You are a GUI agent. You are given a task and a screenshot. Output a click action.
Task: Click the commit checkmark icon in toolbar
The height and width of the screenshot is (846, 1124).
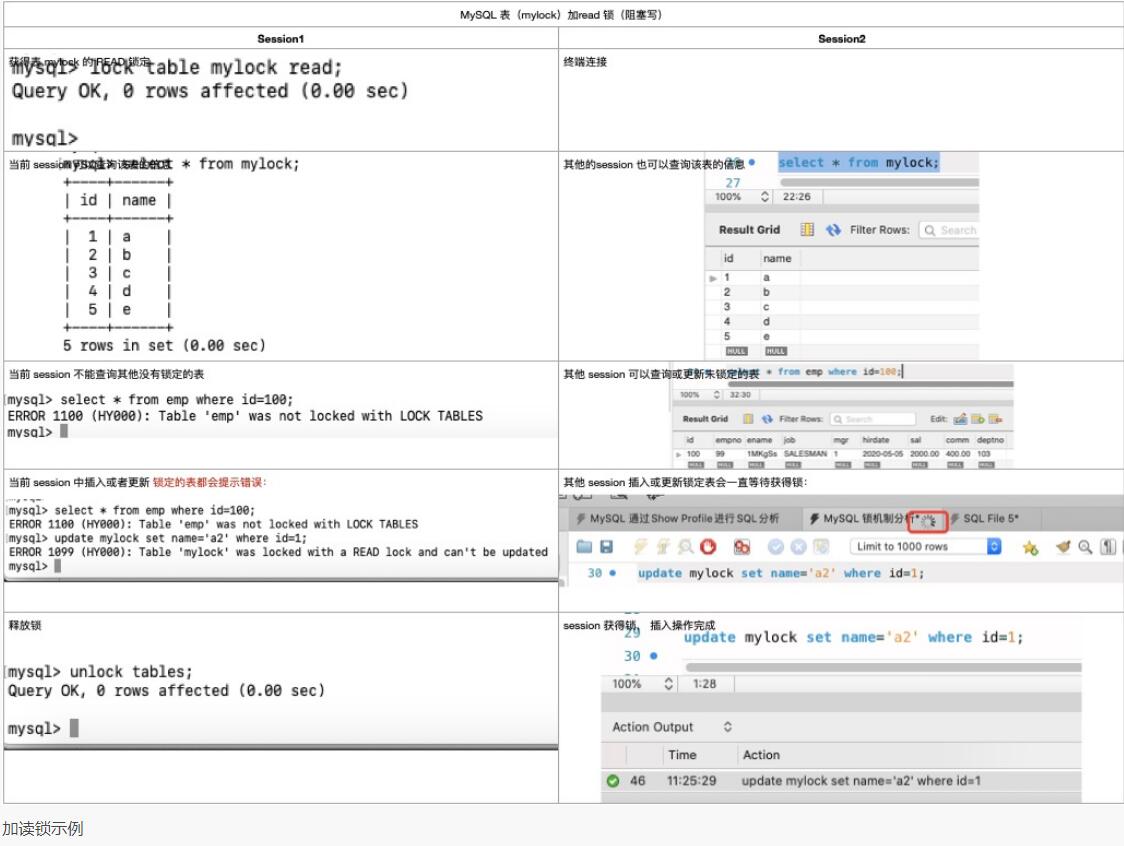[x=775, y=547]
